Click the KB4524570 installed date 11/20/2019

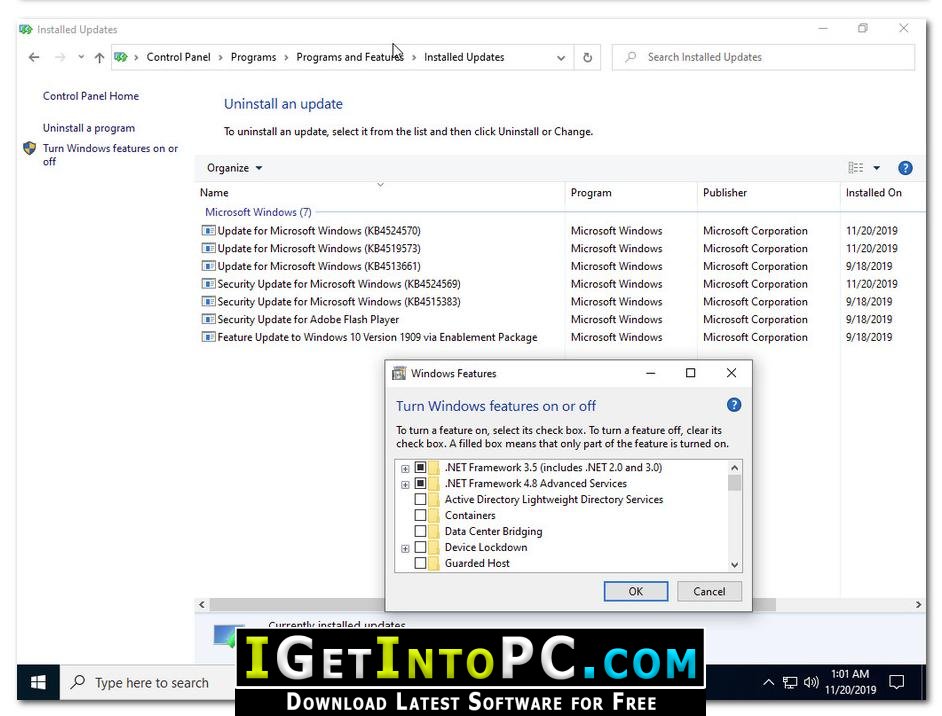[x=872, y=231]
